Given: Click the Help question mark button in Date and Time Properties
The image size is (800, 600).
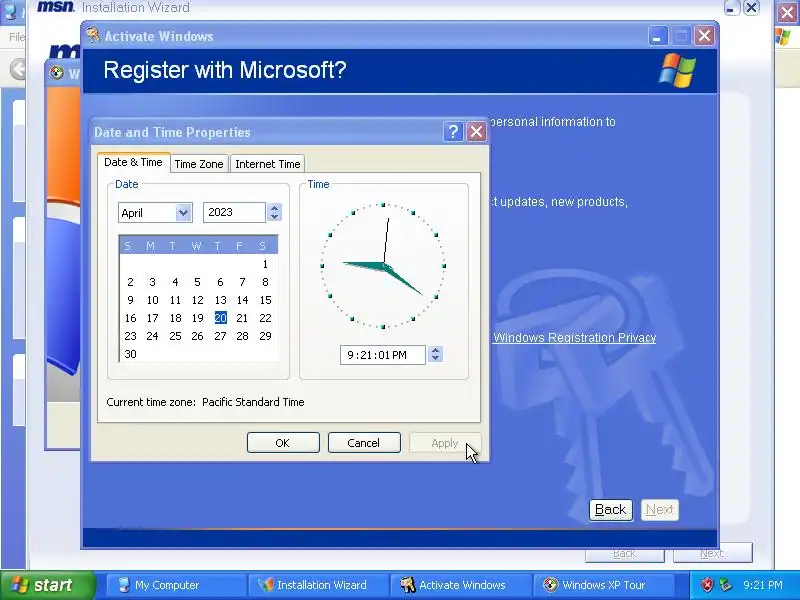Looking at the screenshot, I should [x=453, y=132].
